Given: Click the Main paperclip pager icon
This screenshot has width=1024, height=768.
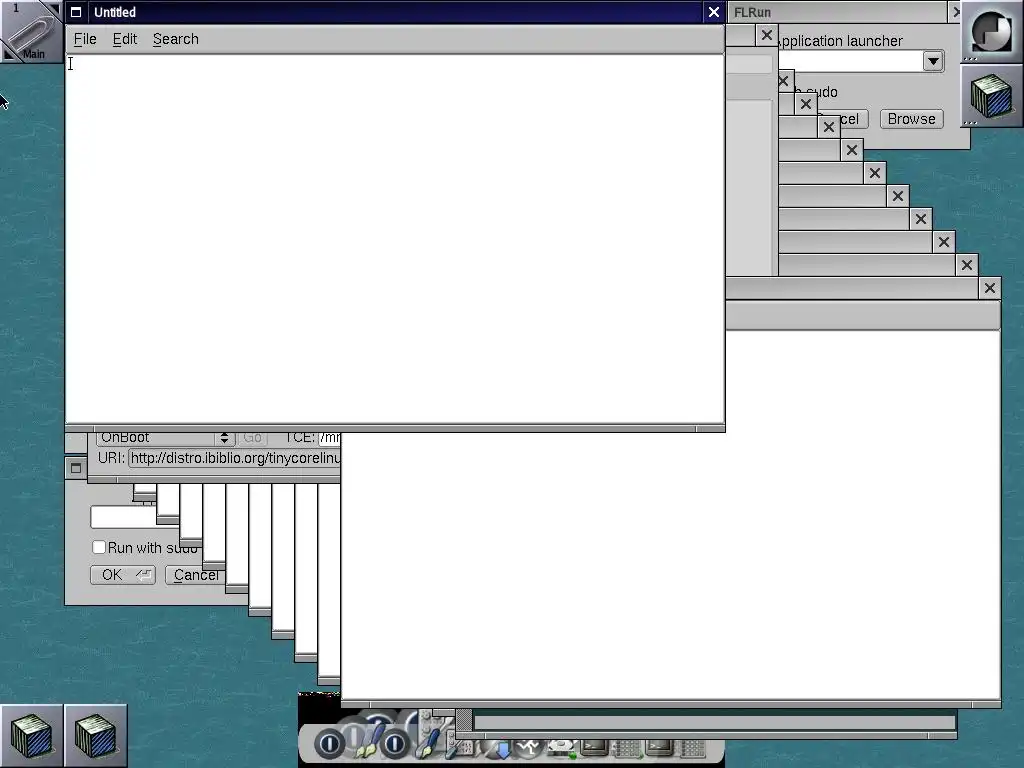Looking at the screenshot, I should [31, 31].
